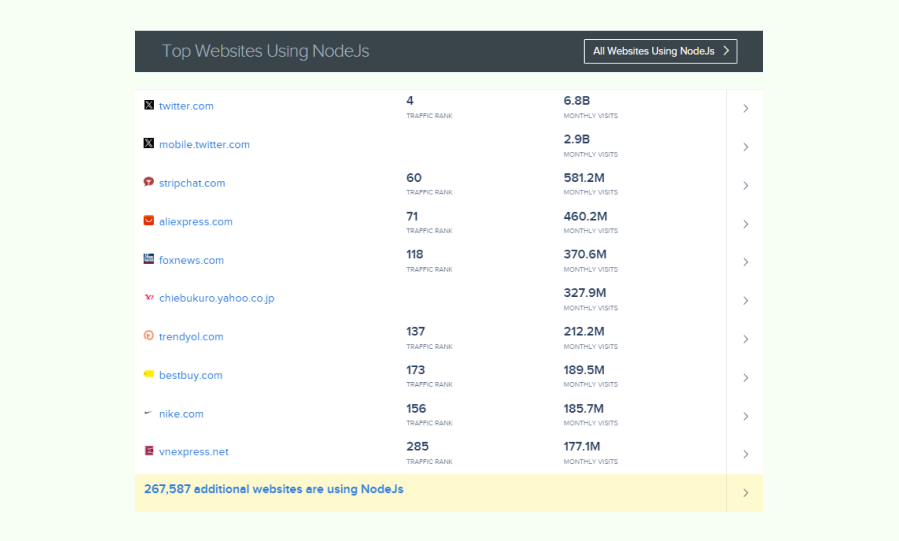Click the Top Websites Using NodeJs heading
Screen dimensions: 899x541
pos(265,51)
